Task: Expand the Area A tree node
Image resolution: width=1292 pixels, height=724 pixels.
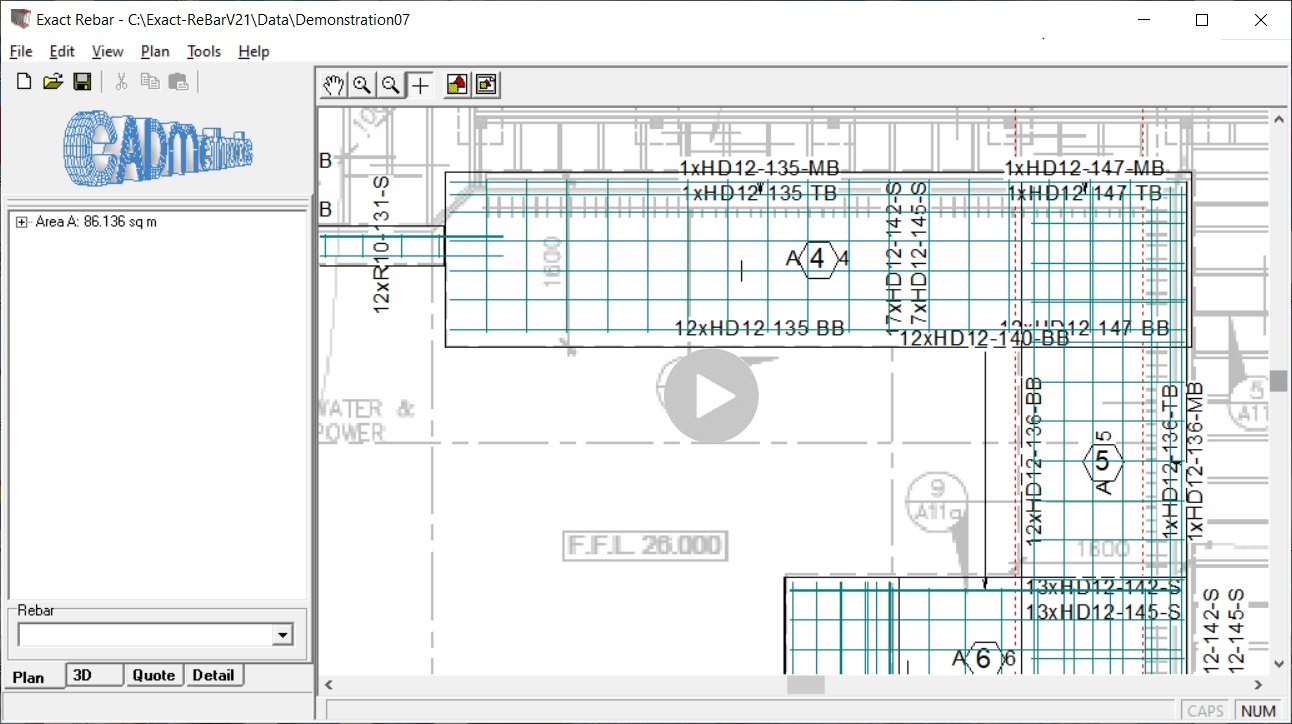Action: click(23, 221)
